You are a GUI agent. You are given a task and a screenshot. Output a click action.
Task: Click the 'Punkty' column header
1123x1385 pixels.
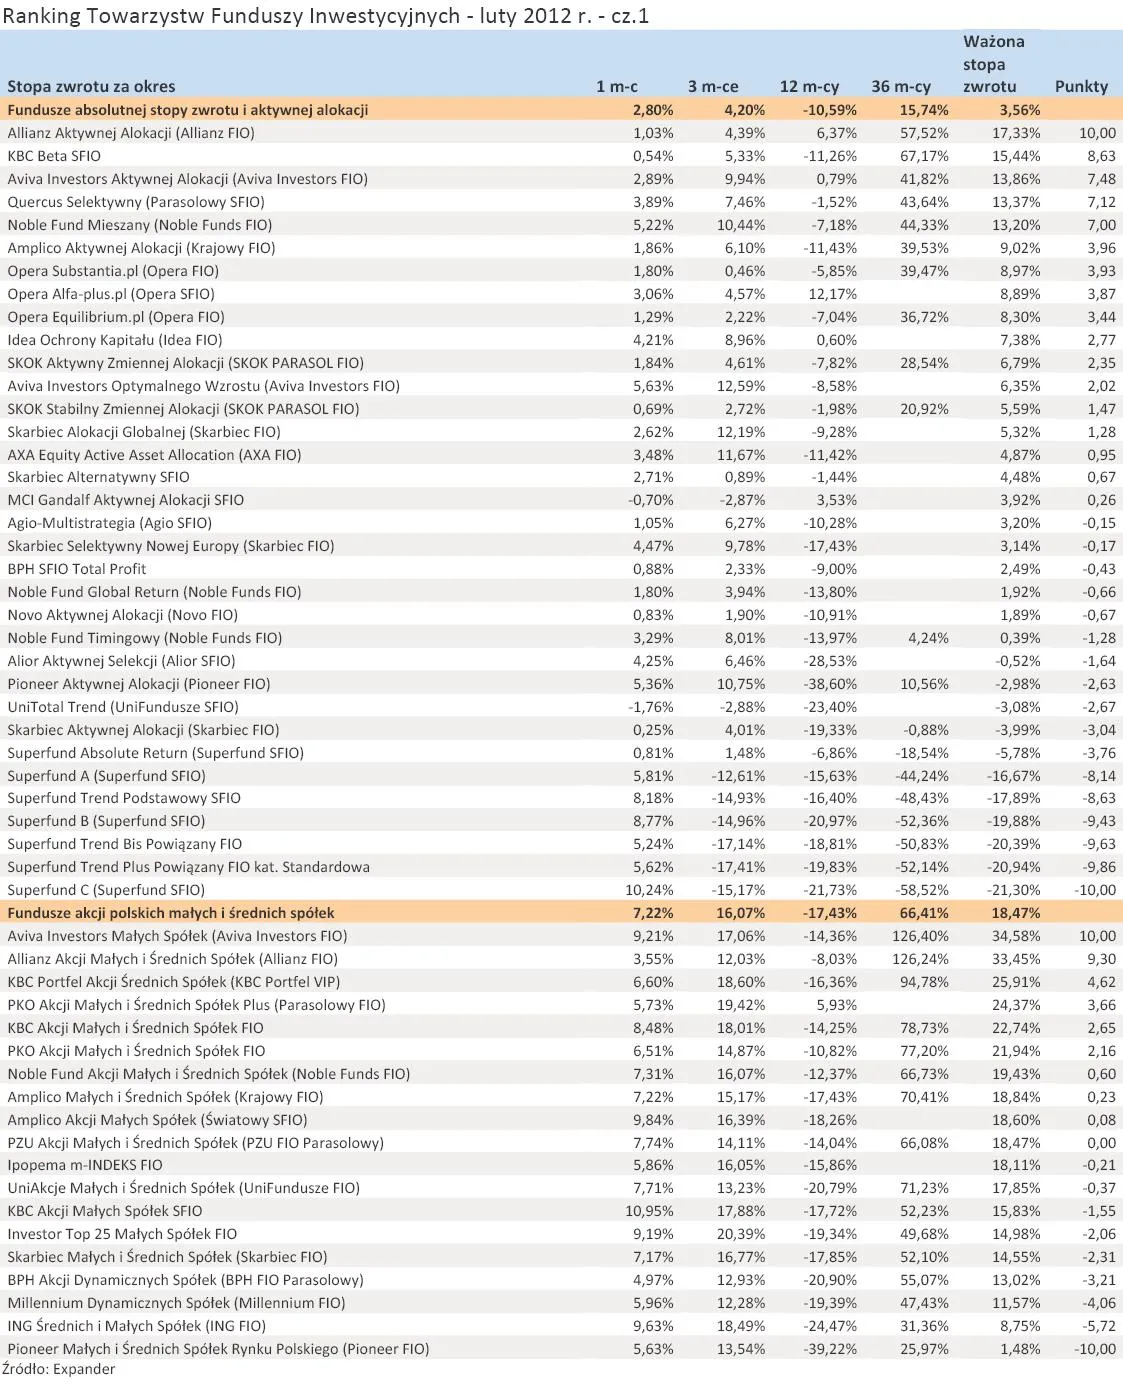tap(1082, 87)
